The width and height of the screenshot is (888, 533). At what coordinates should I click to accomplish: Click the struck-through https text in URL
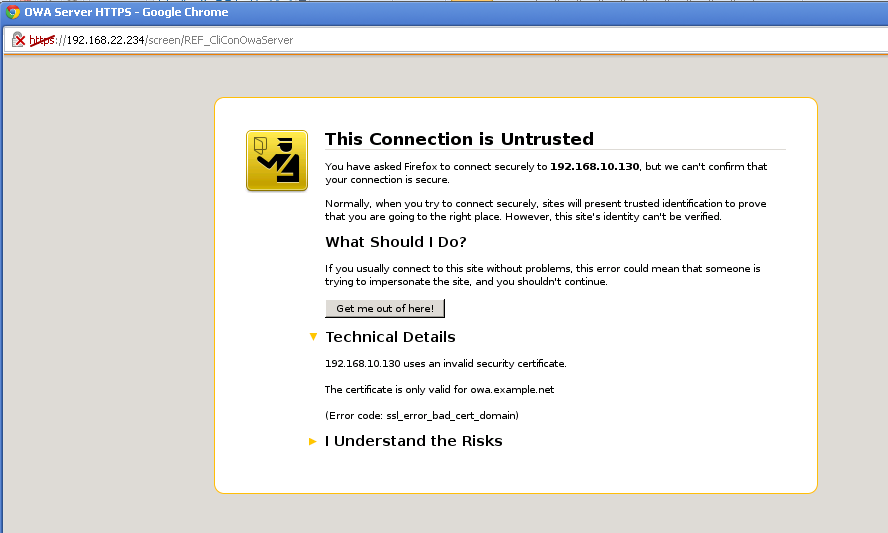click(x=42, y=40)
